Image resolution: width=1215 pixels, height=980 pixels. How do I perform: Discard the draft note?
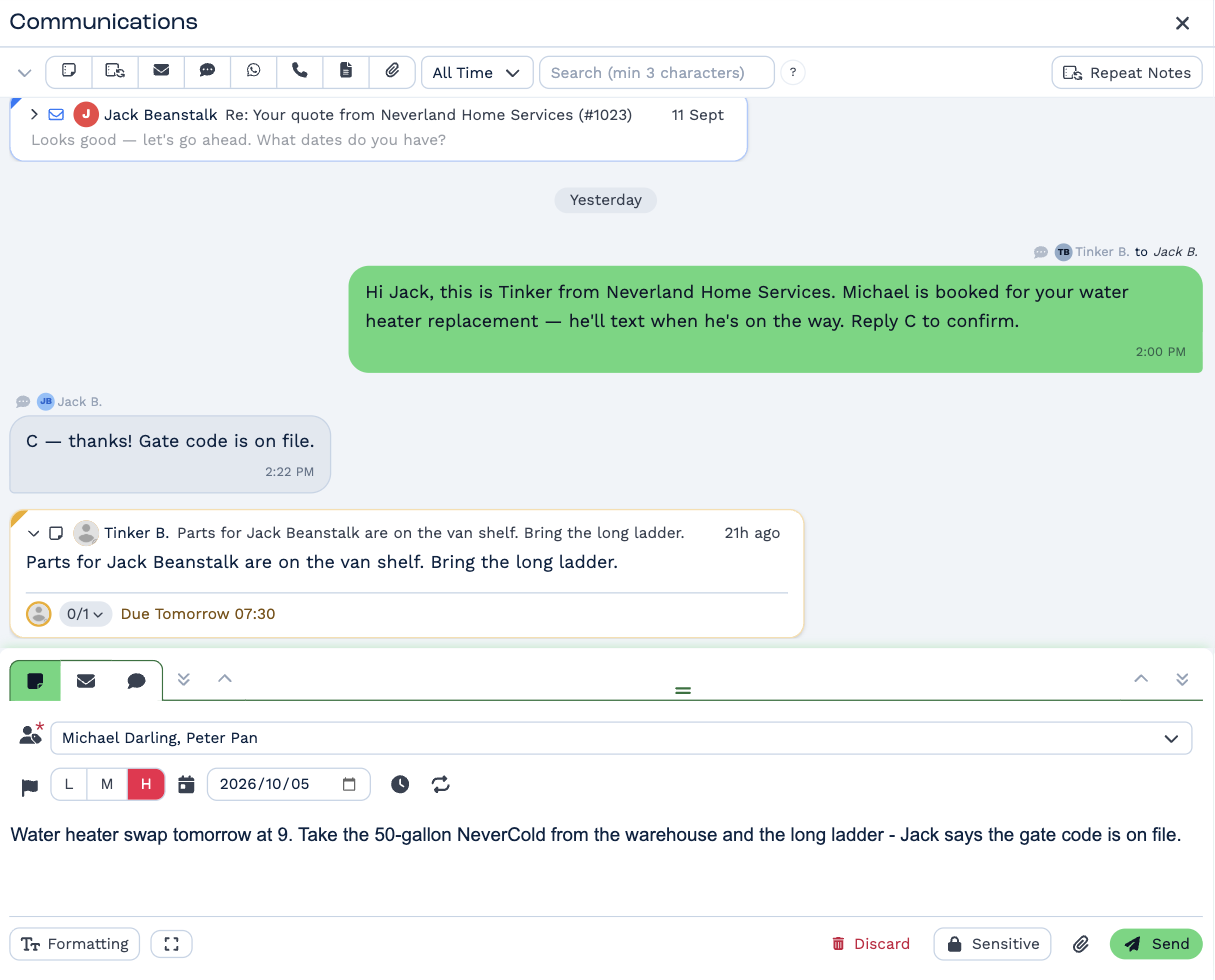871,944
